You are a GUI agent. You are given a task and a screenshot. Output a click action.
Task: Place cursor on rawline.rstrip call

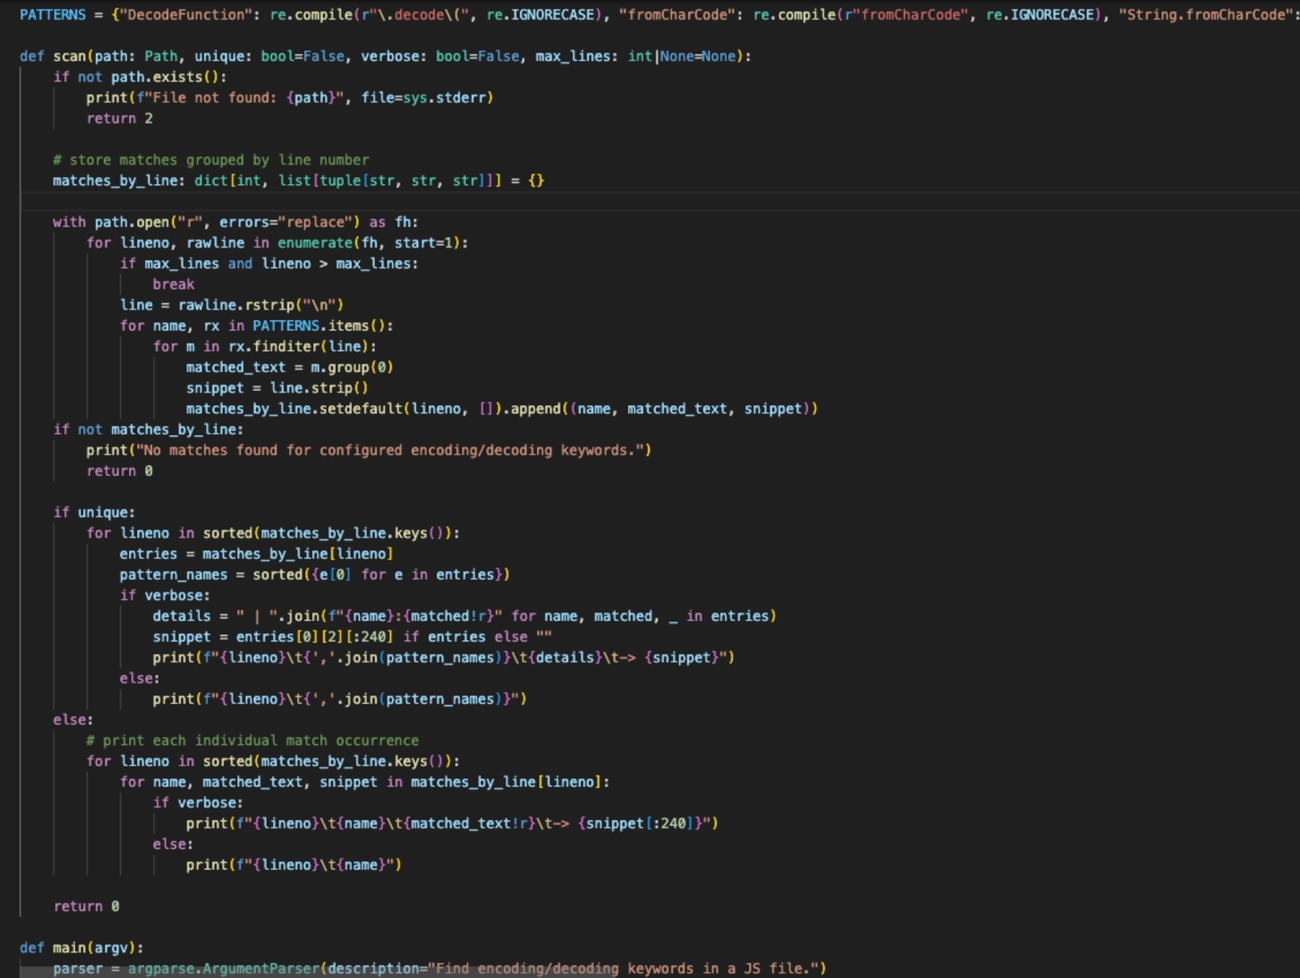coord(251,305)
